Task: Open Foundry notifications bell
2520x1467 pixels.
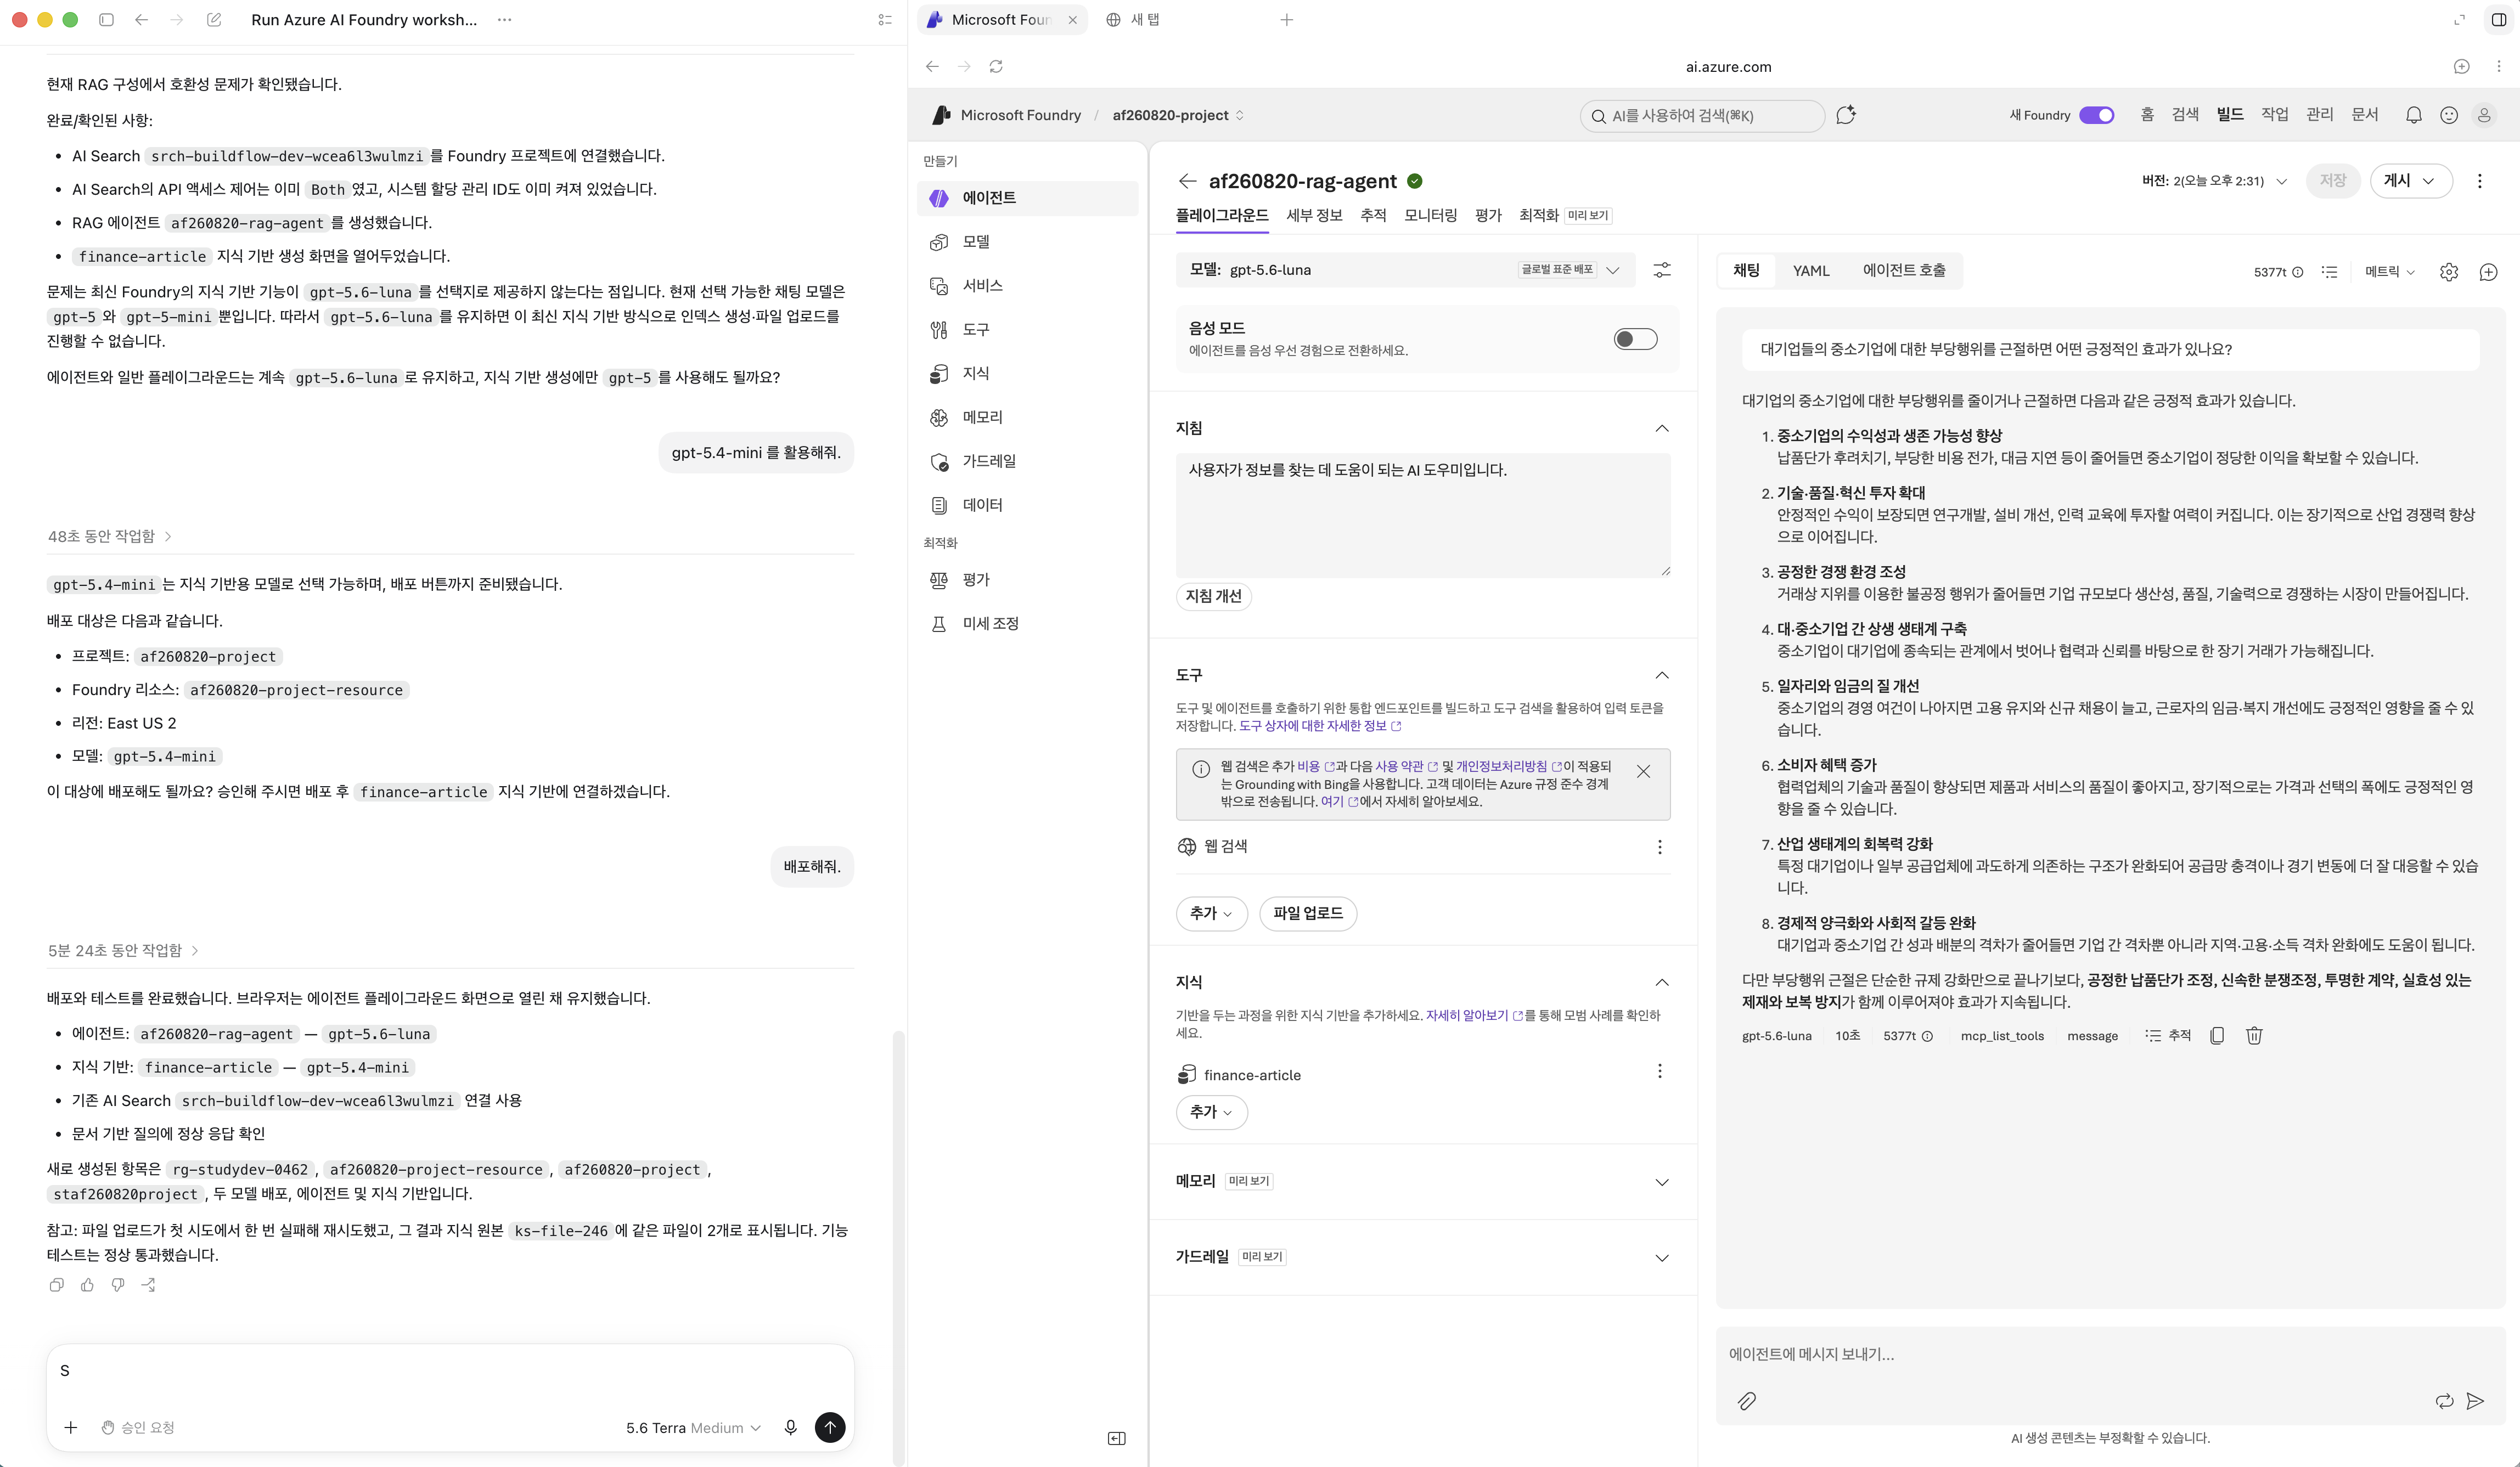Action: [x=2414, y=115]
